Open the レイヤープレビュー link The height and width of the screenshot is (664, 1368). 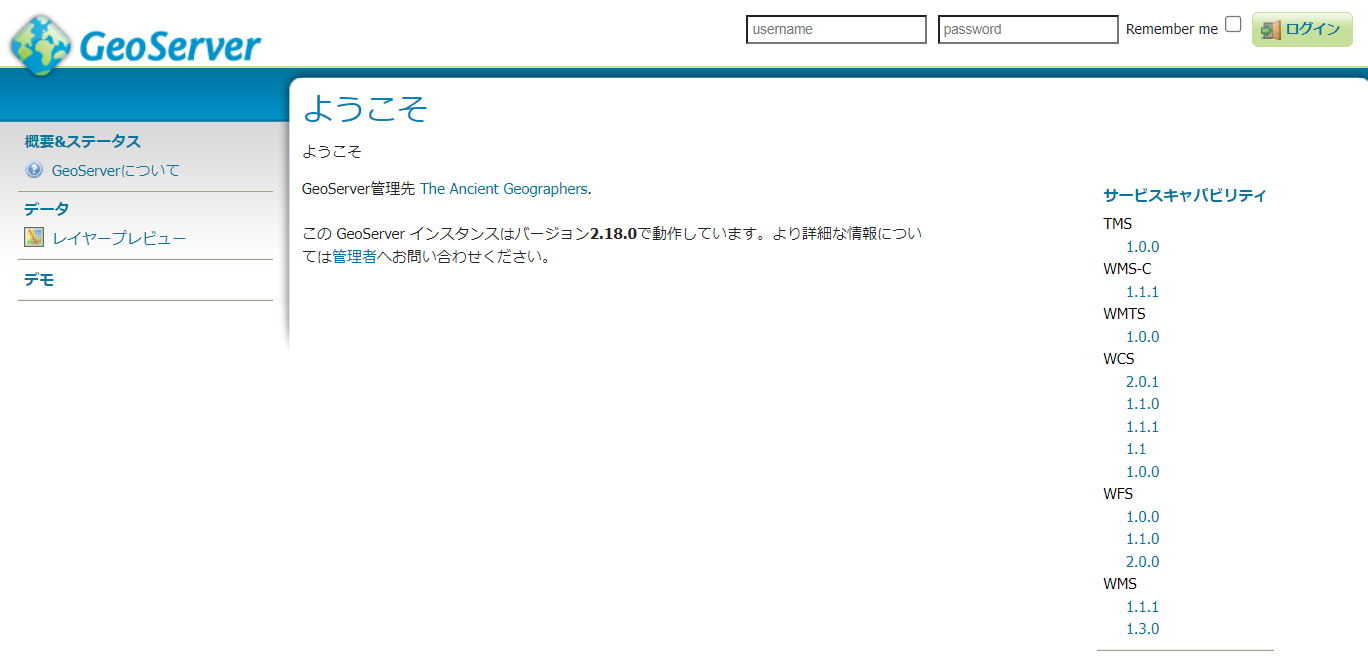tap(119, 239)
